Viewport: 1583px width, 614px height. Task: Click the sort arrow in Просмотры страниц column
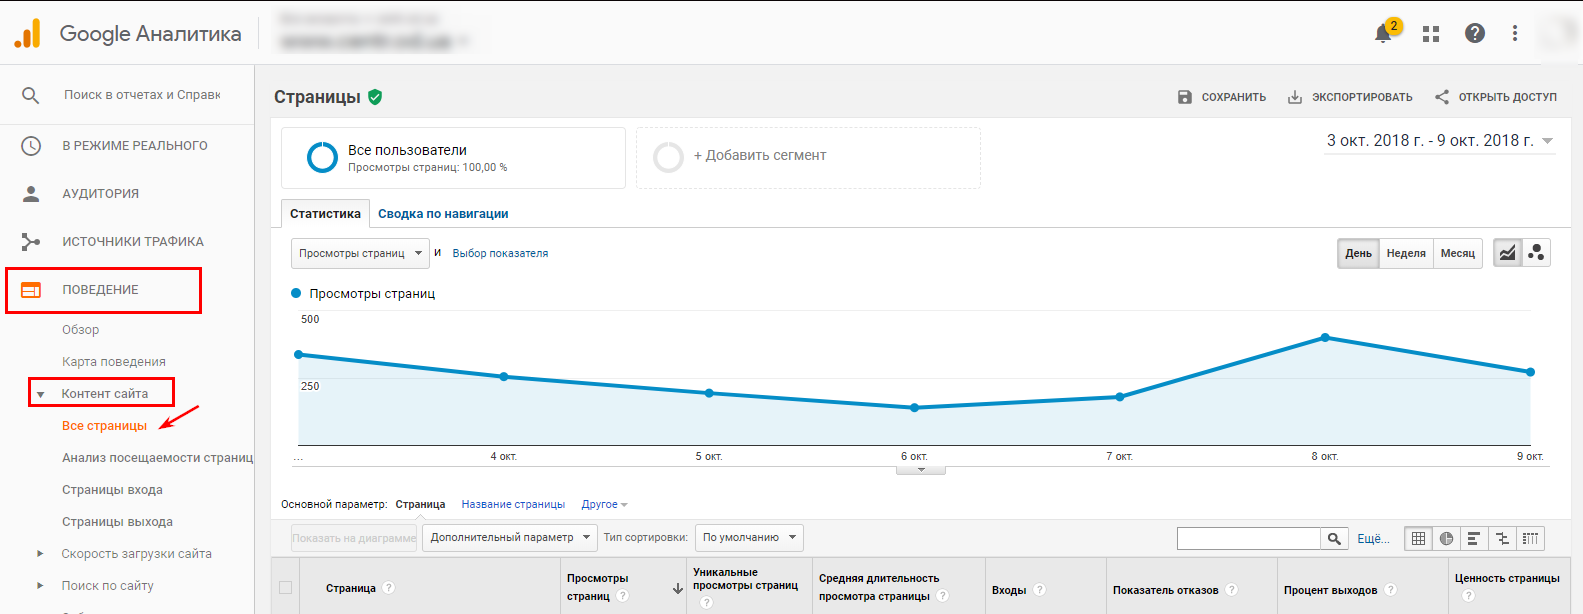677,589
